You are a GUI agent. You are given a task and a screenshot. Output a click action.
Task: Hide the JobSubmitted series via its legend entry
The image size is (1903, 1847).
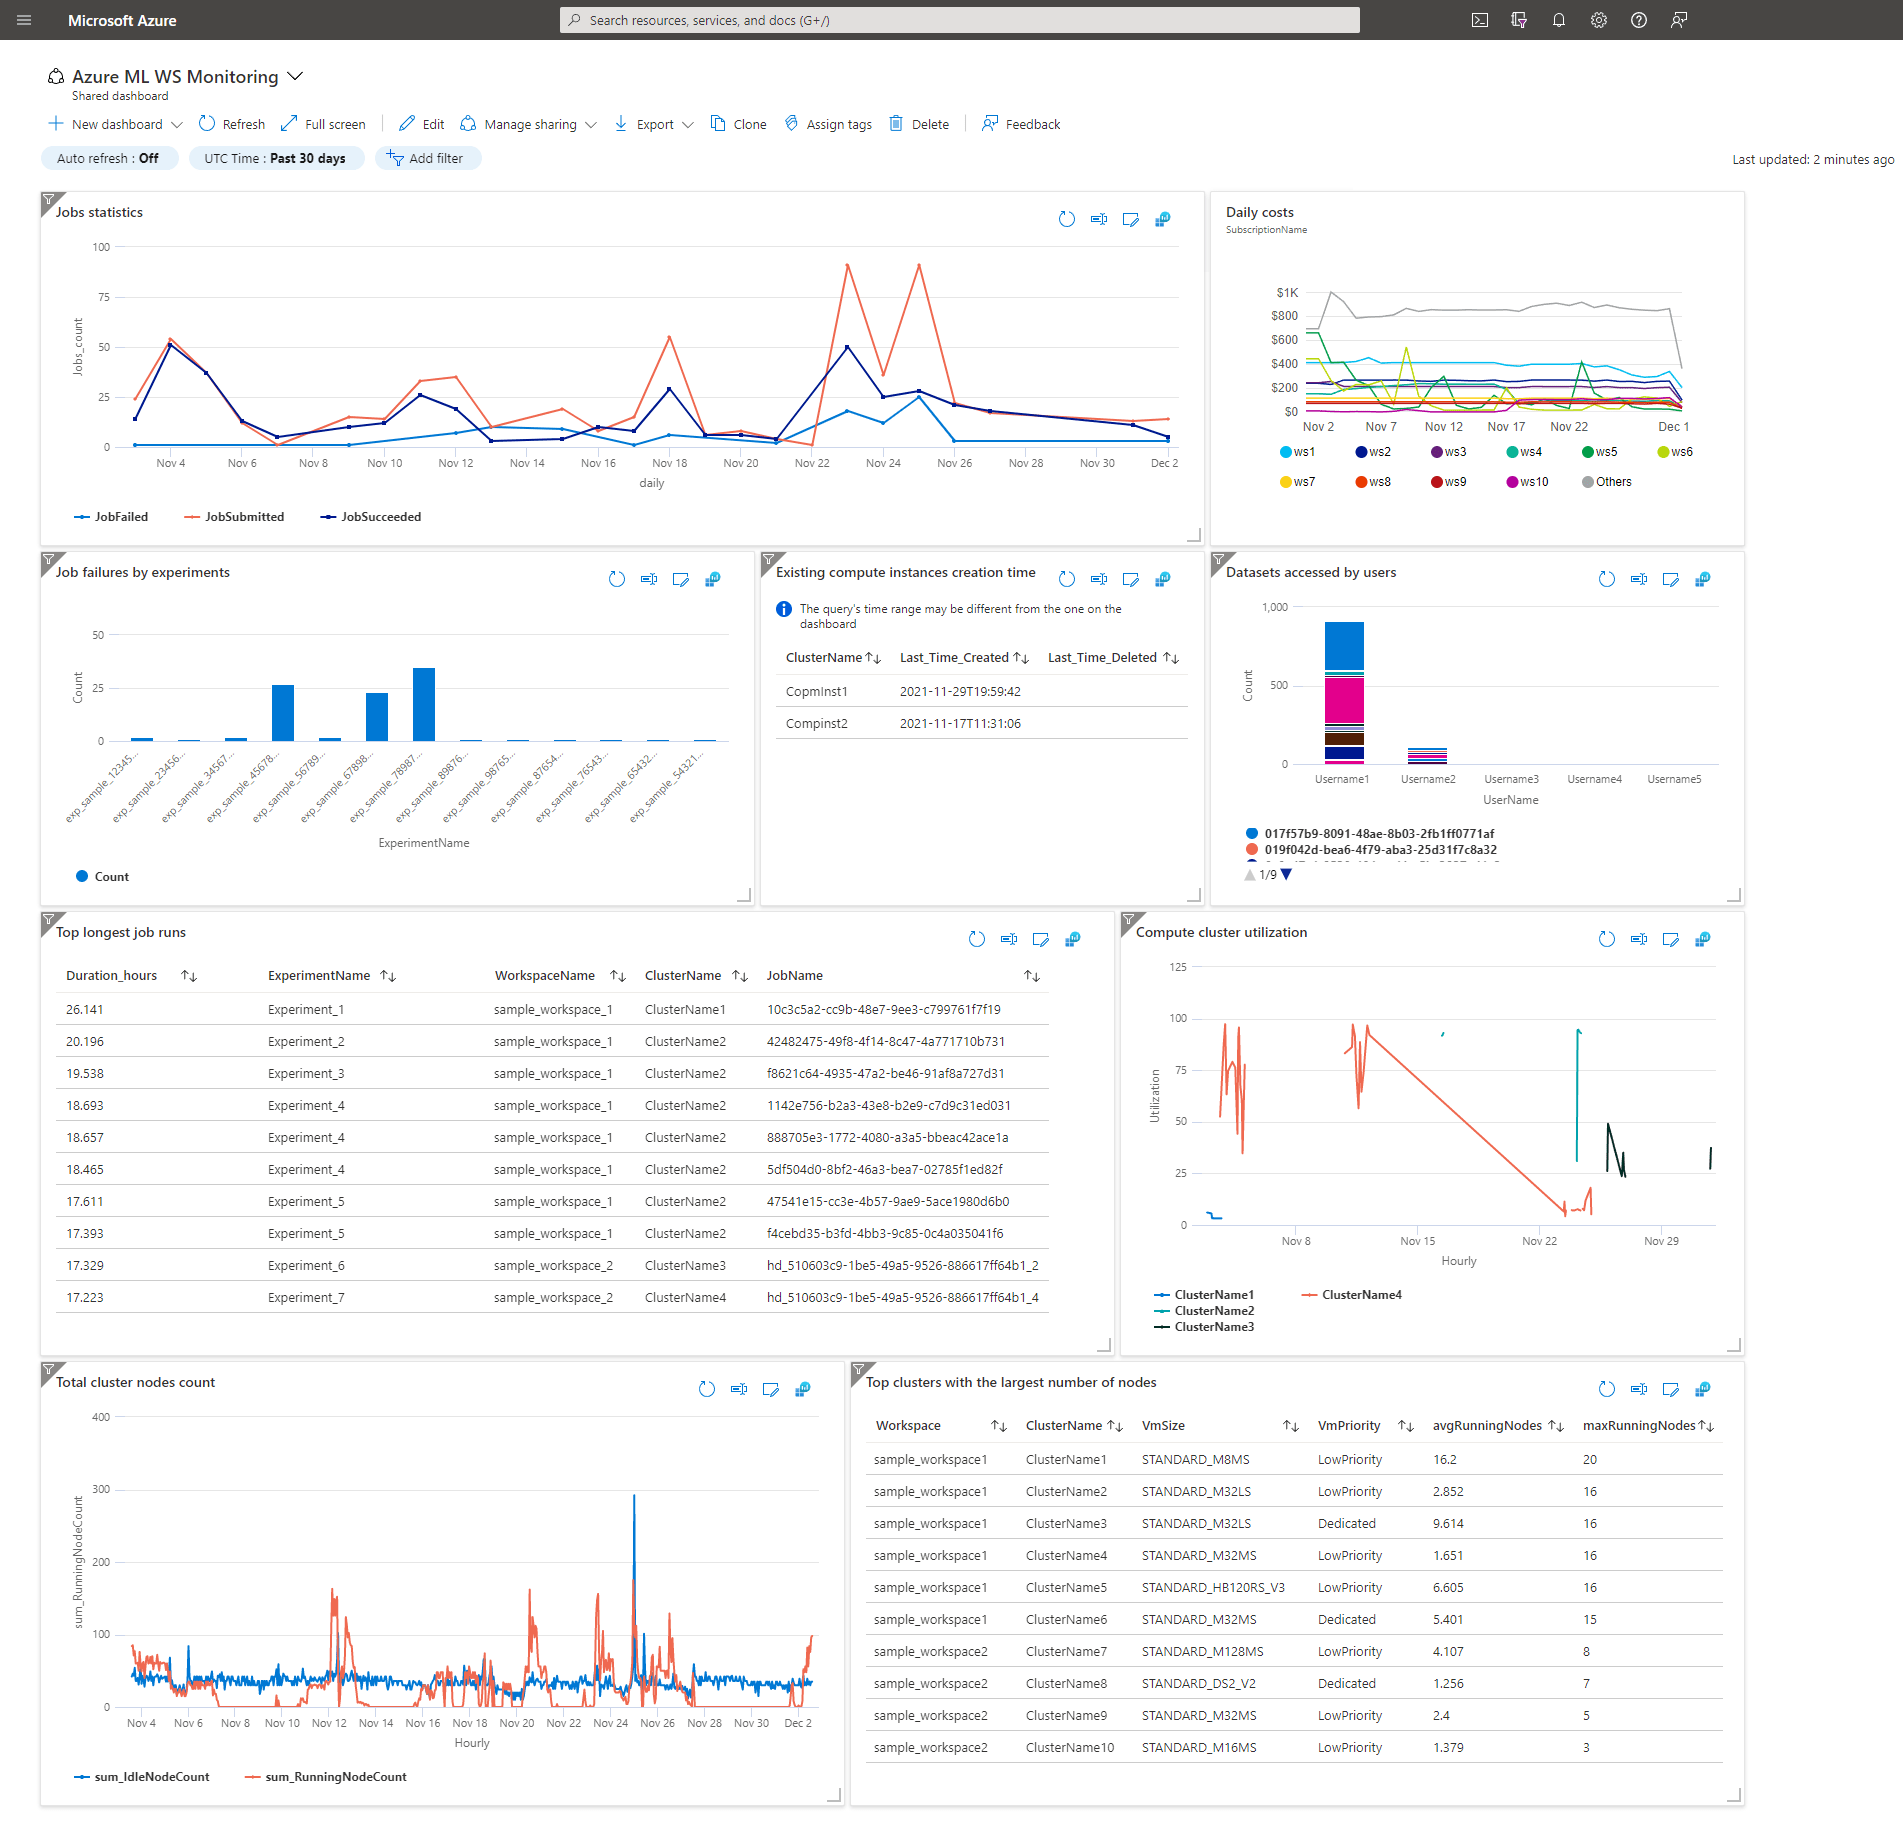234,516
